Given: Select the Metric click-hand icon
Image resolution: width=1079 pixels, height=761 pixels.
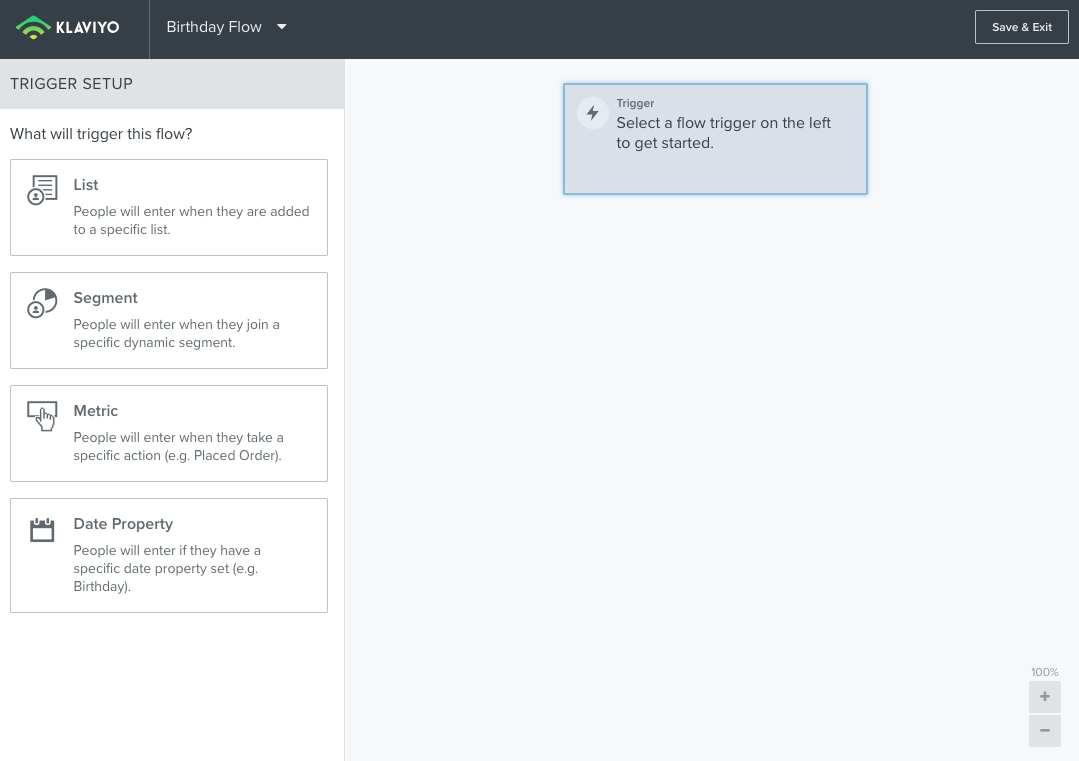Looking at the screenshot, I should point(42,416).
